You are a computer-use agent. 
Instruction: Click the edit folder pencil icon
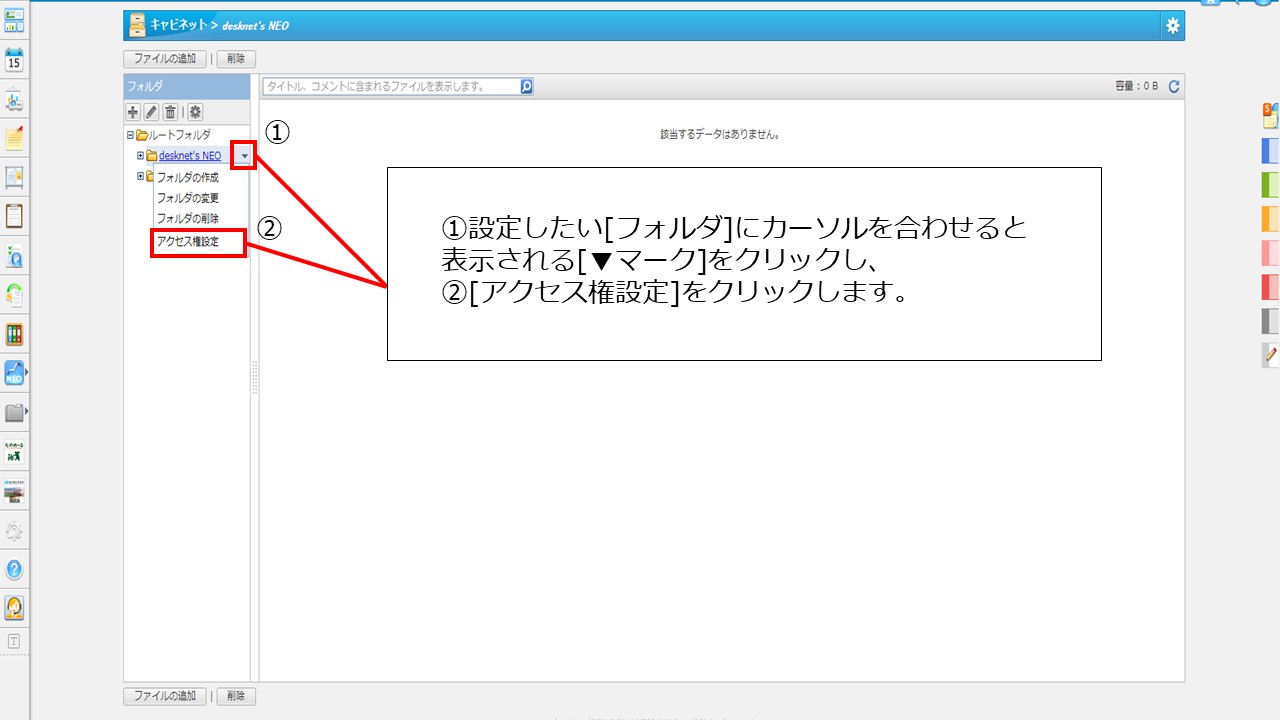[x=152, y=112]
